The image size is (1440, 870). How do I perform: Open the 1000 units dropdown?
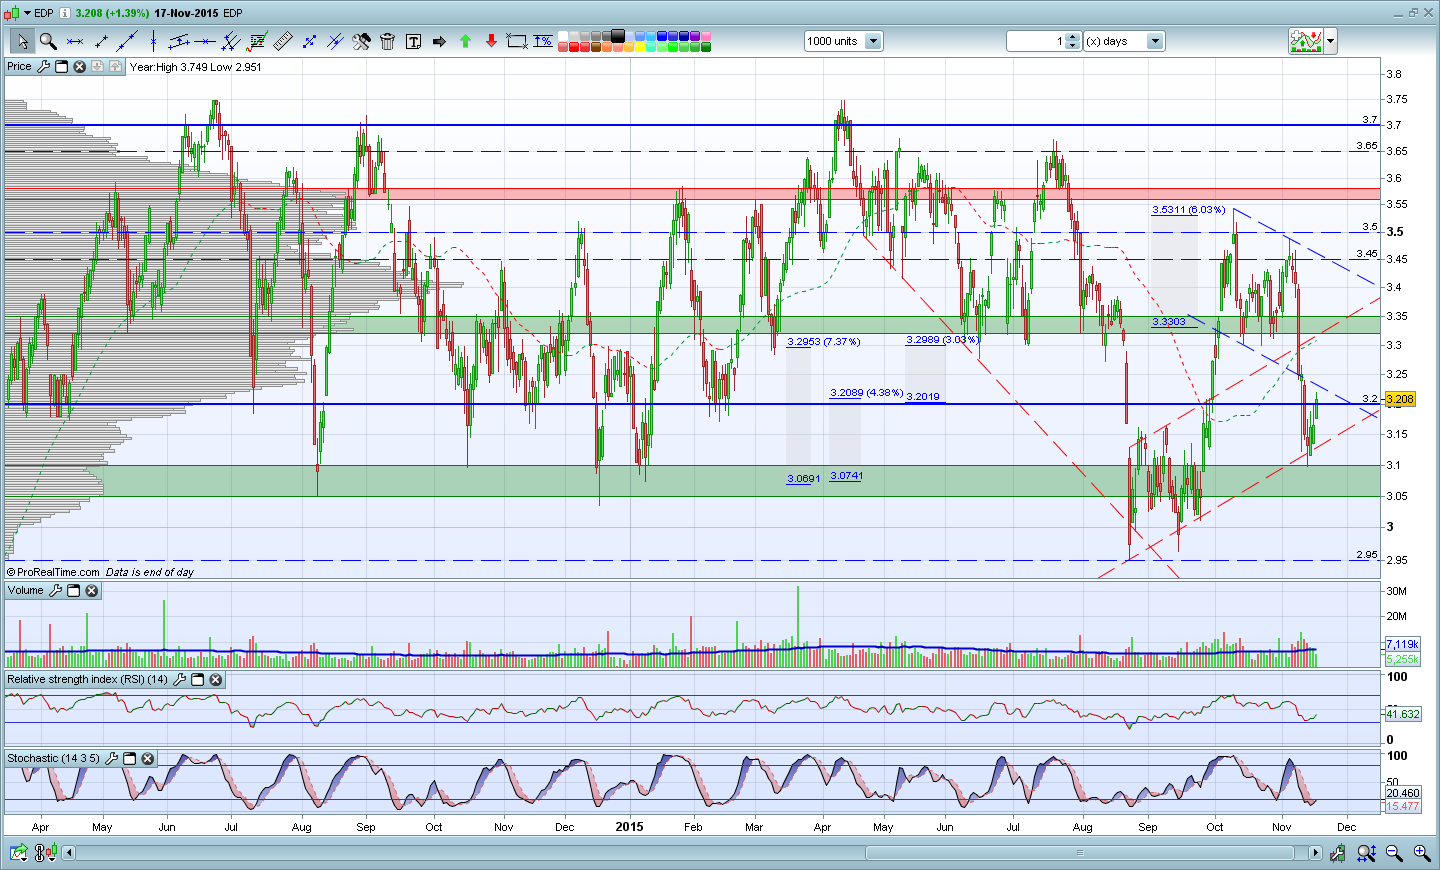point(873,41)
